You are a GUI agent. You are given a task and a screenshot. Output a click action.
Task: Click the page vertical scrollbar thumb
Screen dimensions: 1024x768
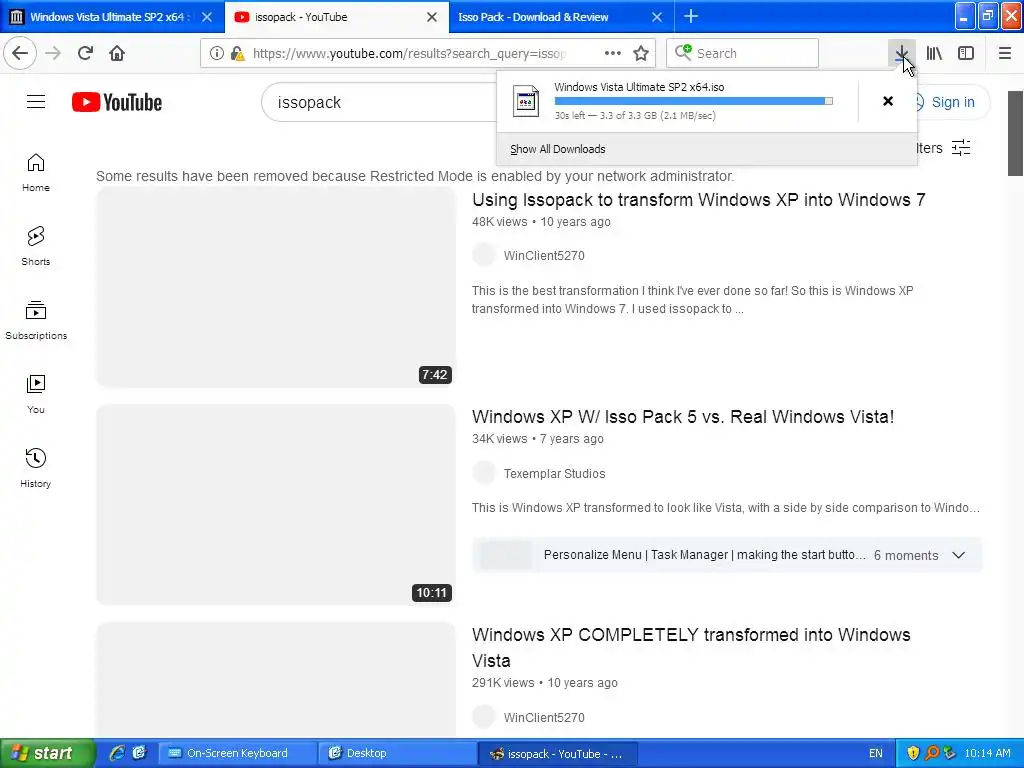click(x=1015, y=133)
